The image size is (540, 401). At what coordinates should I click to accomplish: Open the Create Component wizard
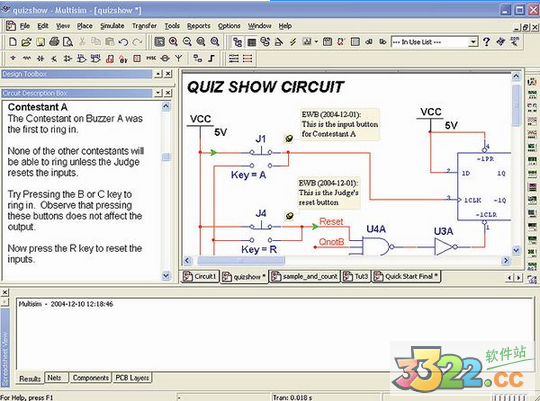279,42
